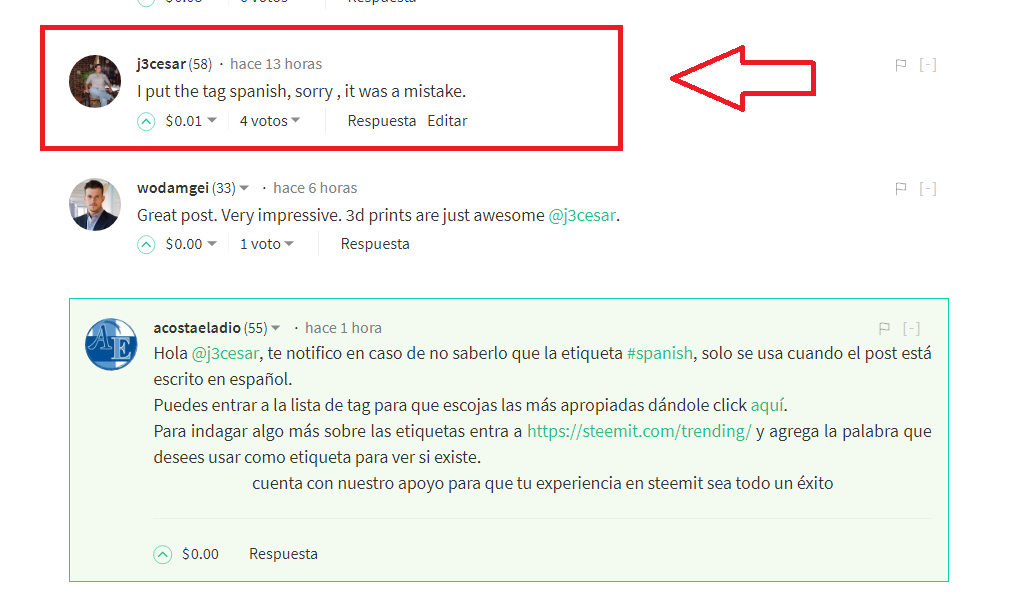Expand wodamgei's user dropdown arrow
The width and height of the screenshot is (1030, 598).
[244, 188]
